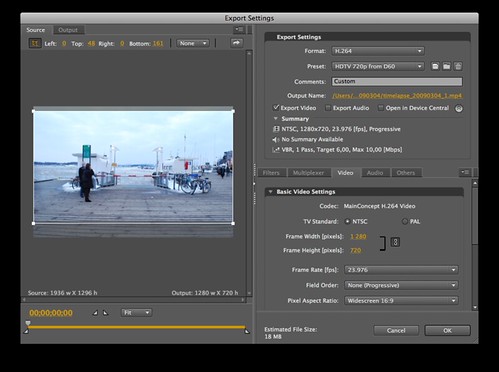The height and width of the screenshot is (372, 499).
Task: Open the Fit zoom level dropdown
Action: click(x=136, y=313)
